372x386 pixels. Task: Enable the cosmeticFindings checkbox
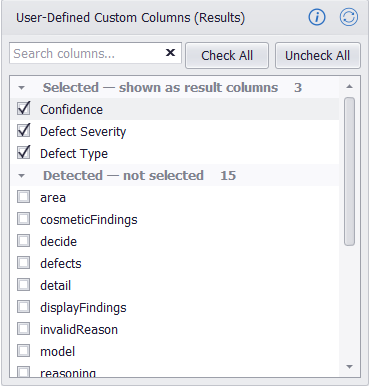pos(24,219)
